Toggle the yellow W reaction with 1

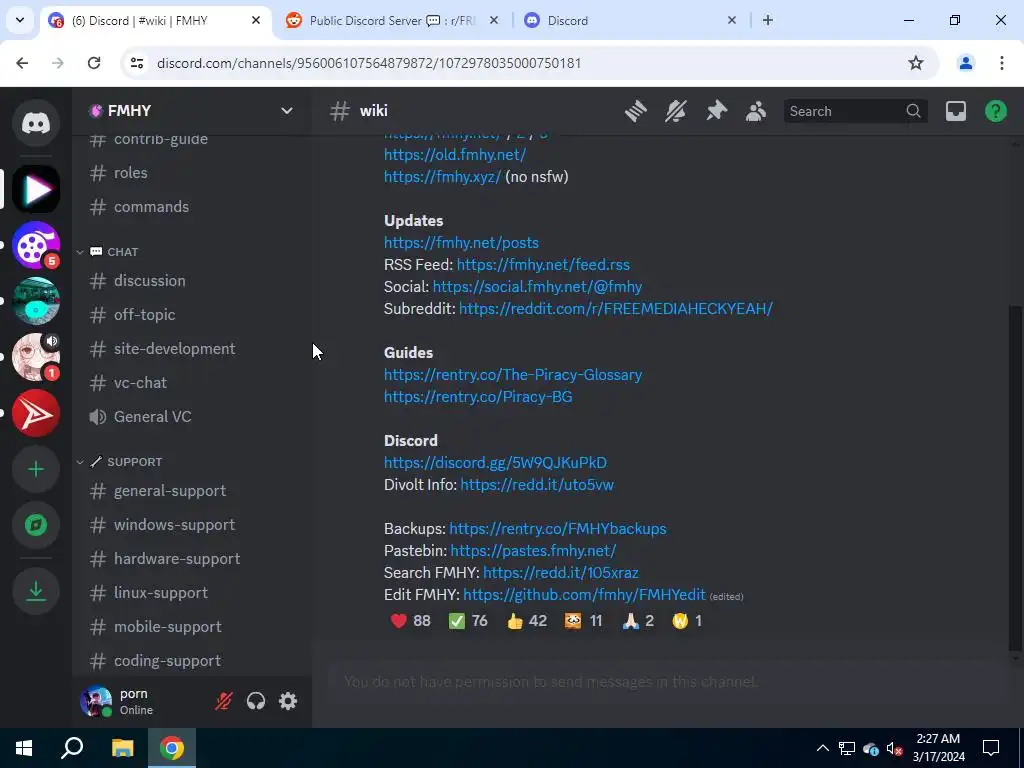click(x=687, y=620)
